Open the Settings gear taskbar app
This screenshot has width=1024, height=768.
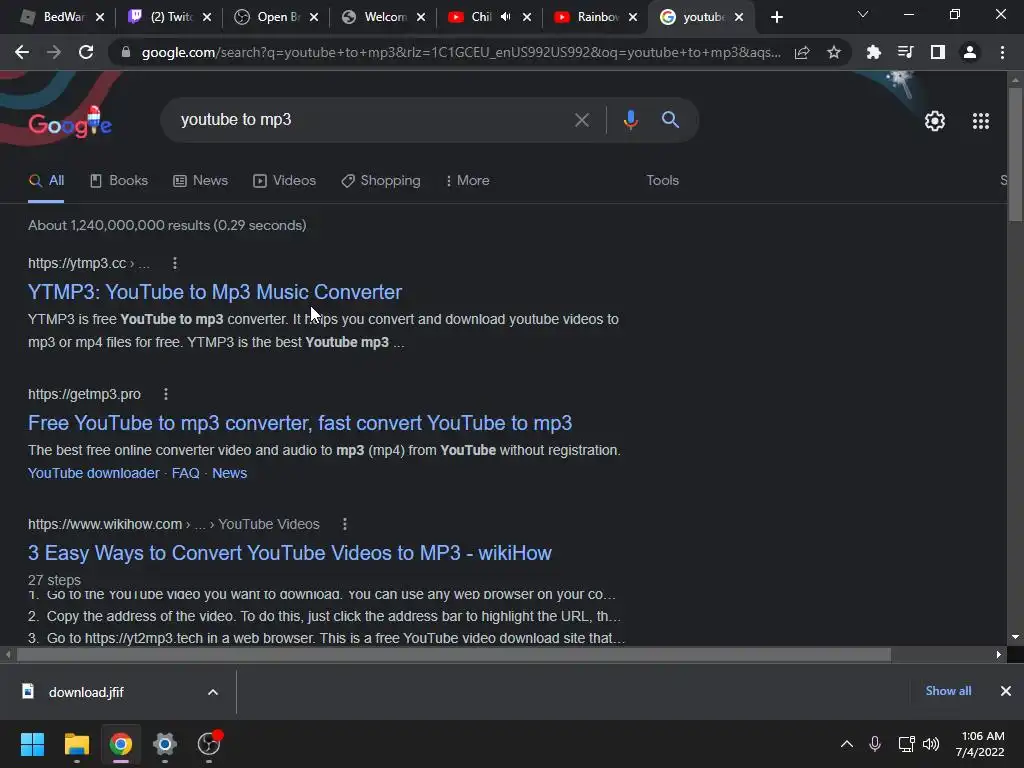coord(165,744)
